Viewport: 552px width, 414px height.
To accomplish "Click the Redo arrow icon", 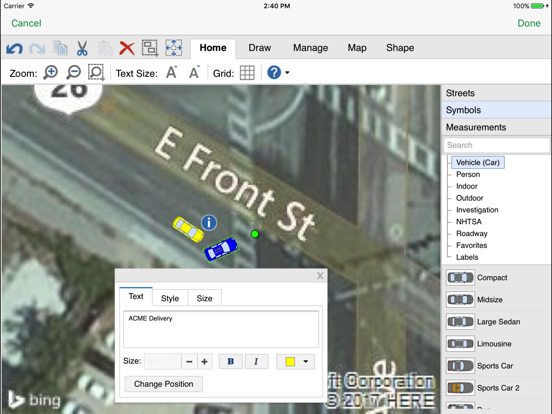I will [x=37, y=49].
